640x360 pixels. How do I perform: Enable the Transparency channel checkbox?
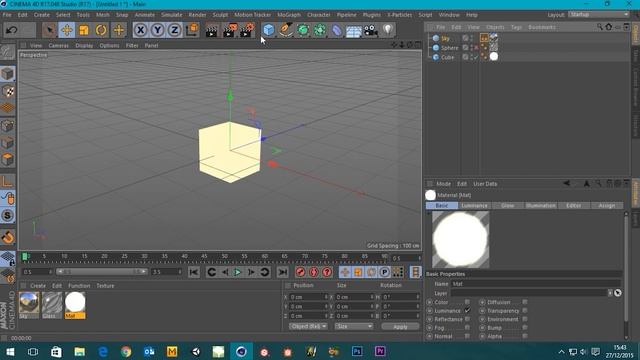click(x=525, y=311)
